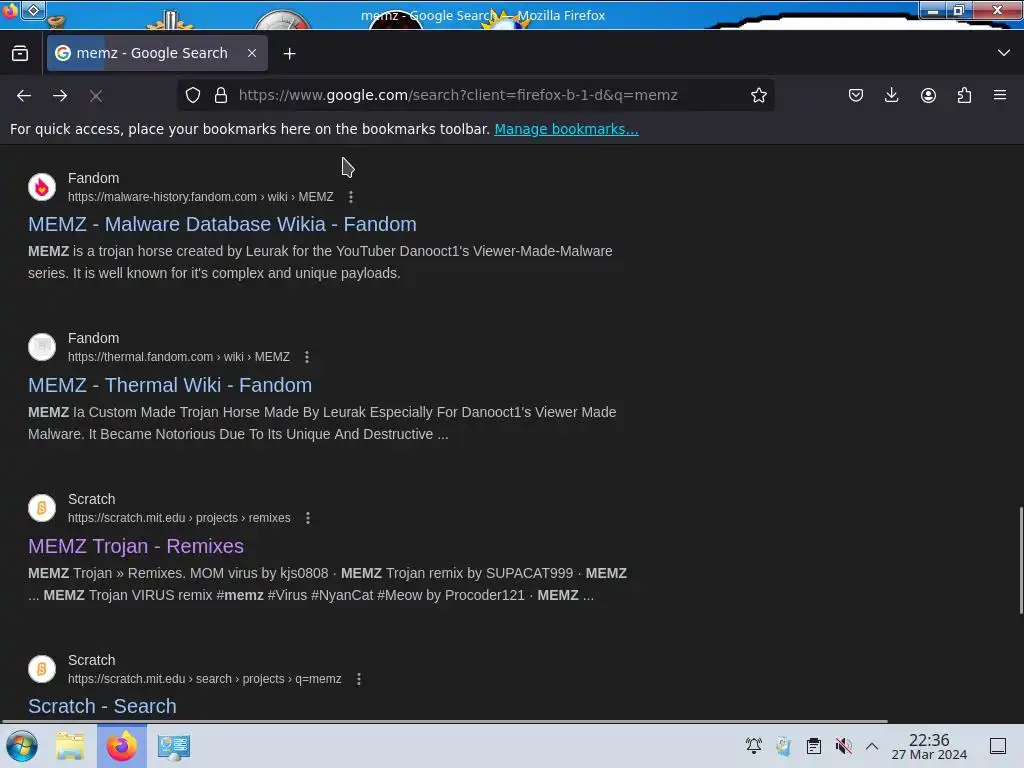The width and height of the screenshot is (1024, 768).
Task: Open MEMZ - Thermal Wiki result
Action: tap(170, 385)
